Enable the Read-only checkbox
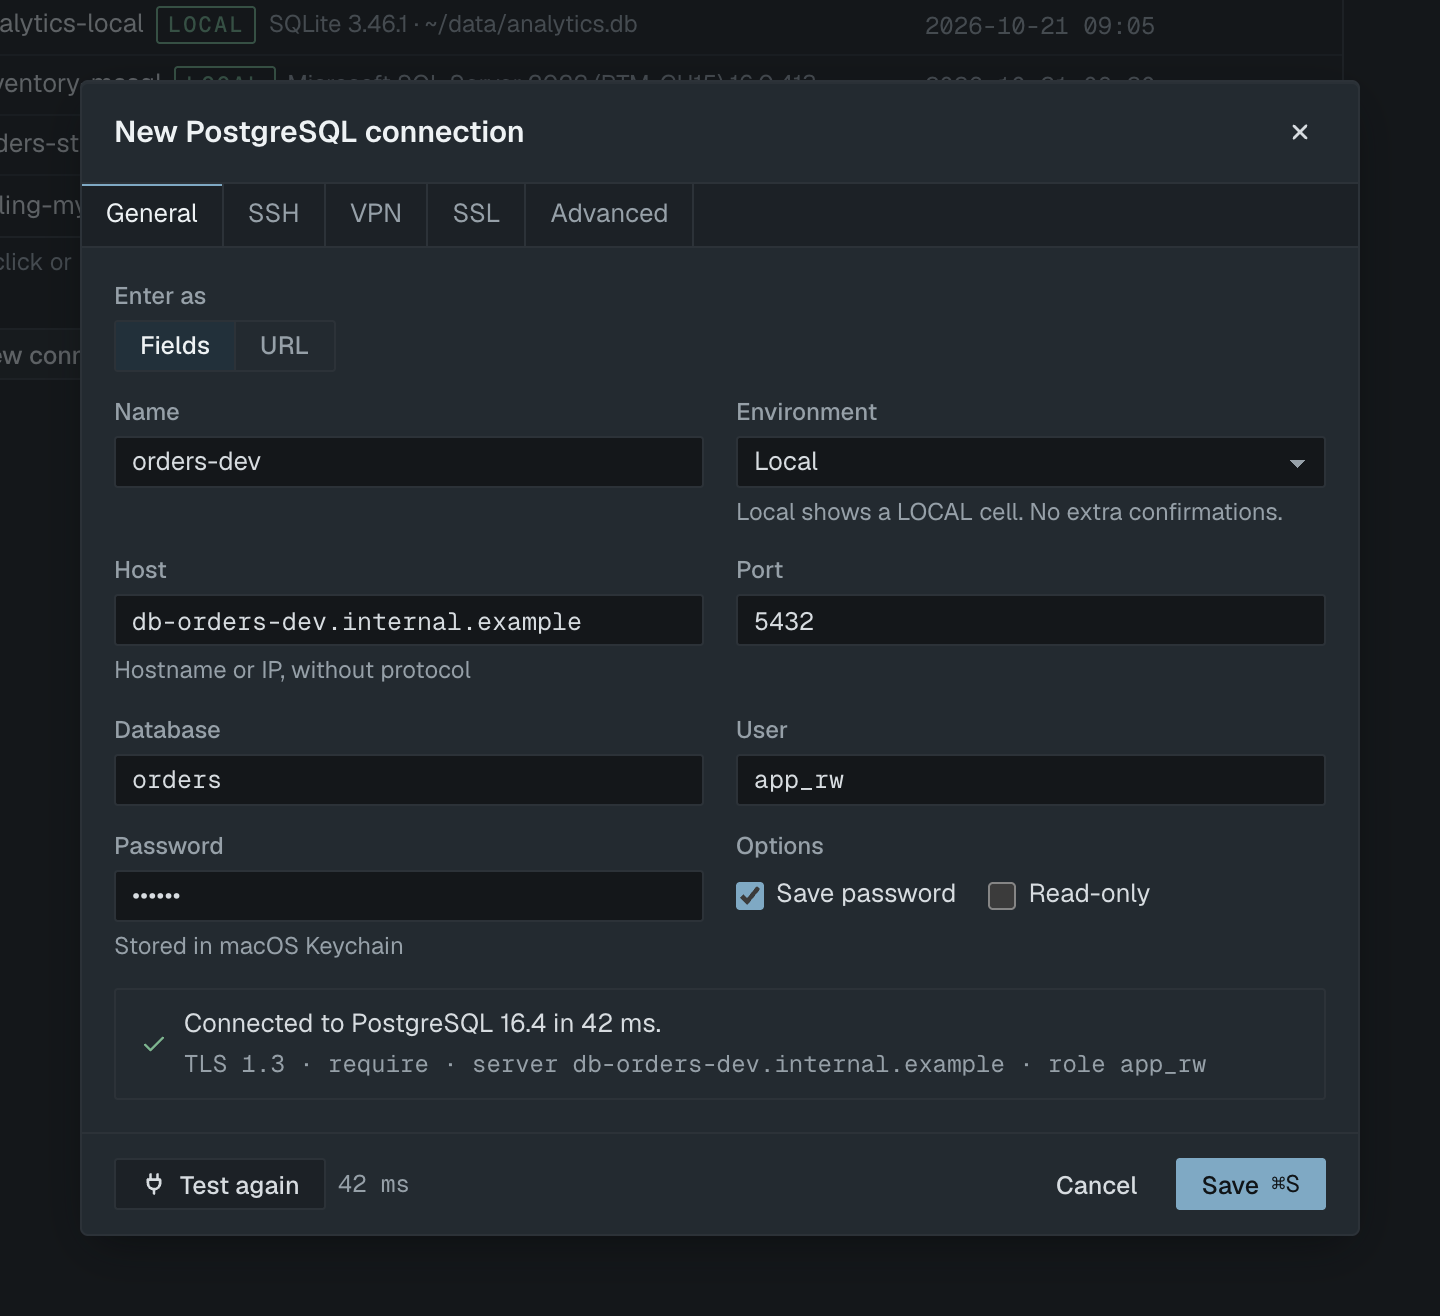The width and height of the screenshot is (1440, 1316). click(1002, 895)
